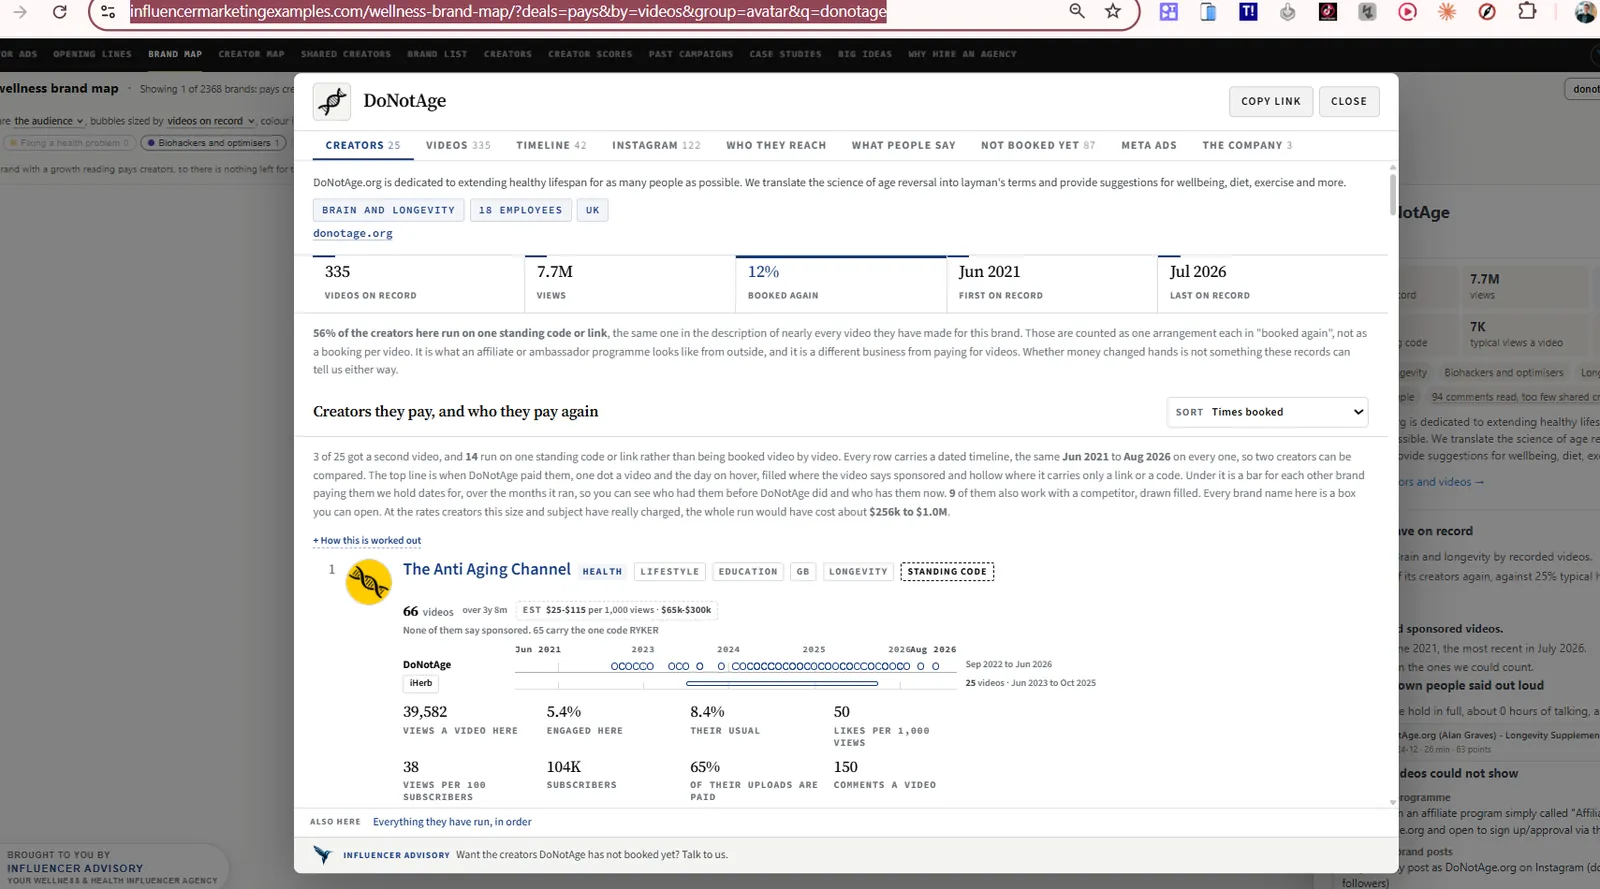Reload the page with the browser refresh icon
Screen dimensions: 1600x889
pos(60,12)
